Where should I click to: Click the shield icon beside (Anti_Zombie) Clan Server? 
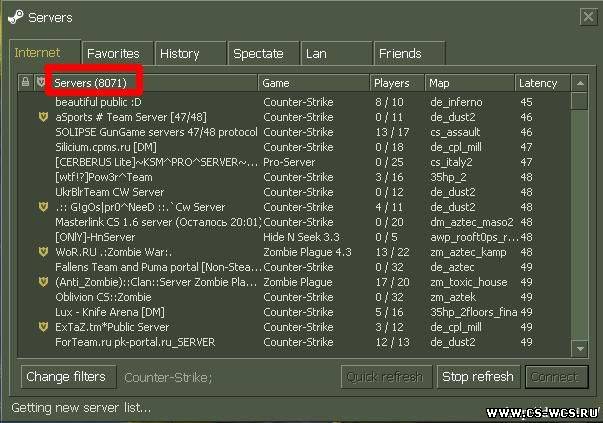point(43,281)
